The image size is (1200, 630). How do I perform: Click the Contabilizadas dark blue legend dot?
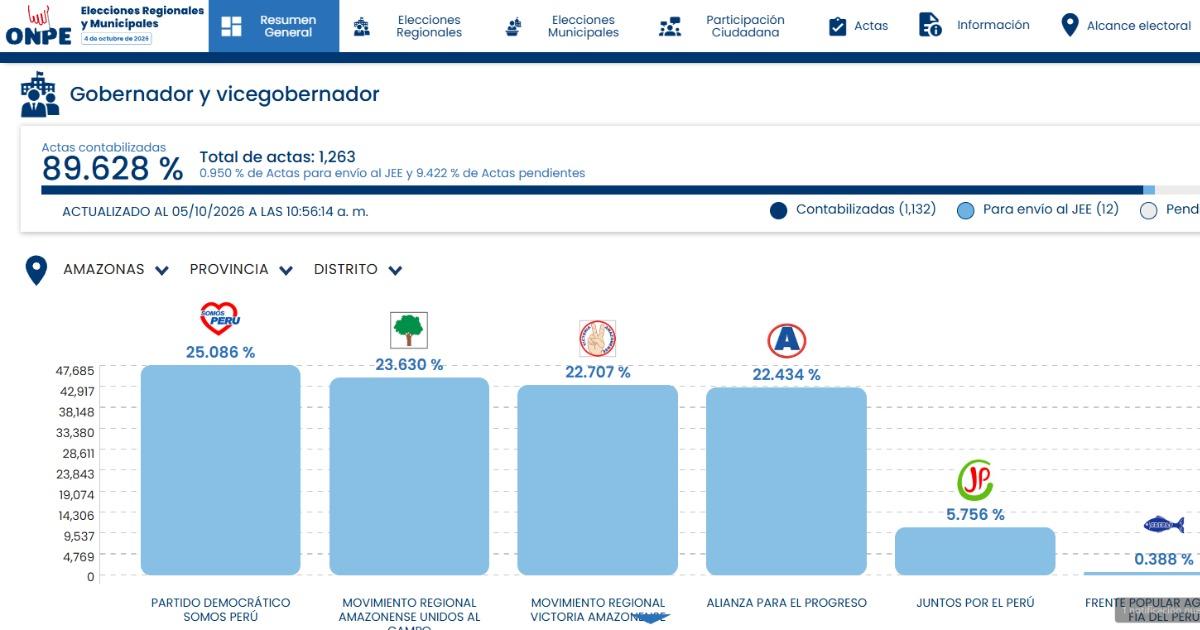coord(779,211)
